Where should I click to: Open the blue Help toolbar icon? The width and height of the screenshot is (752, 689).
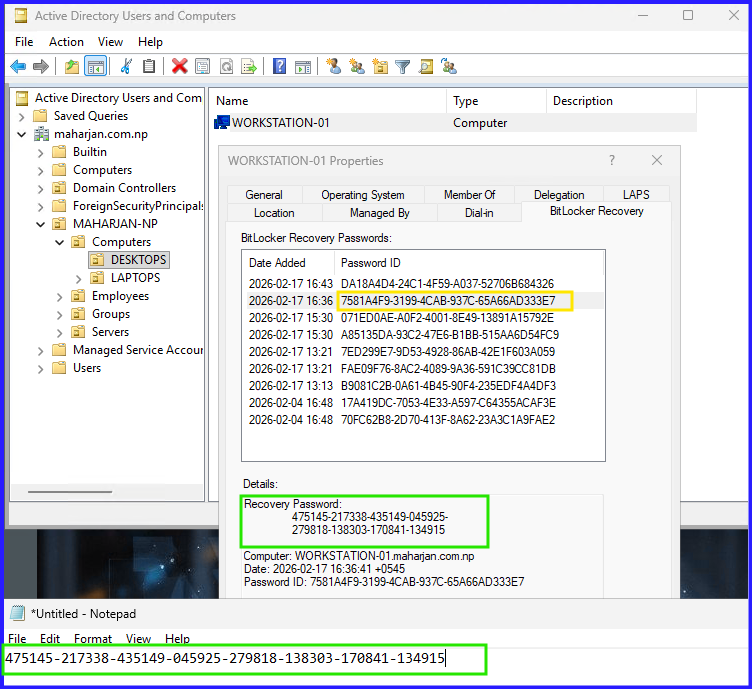[x=279, y=67]
